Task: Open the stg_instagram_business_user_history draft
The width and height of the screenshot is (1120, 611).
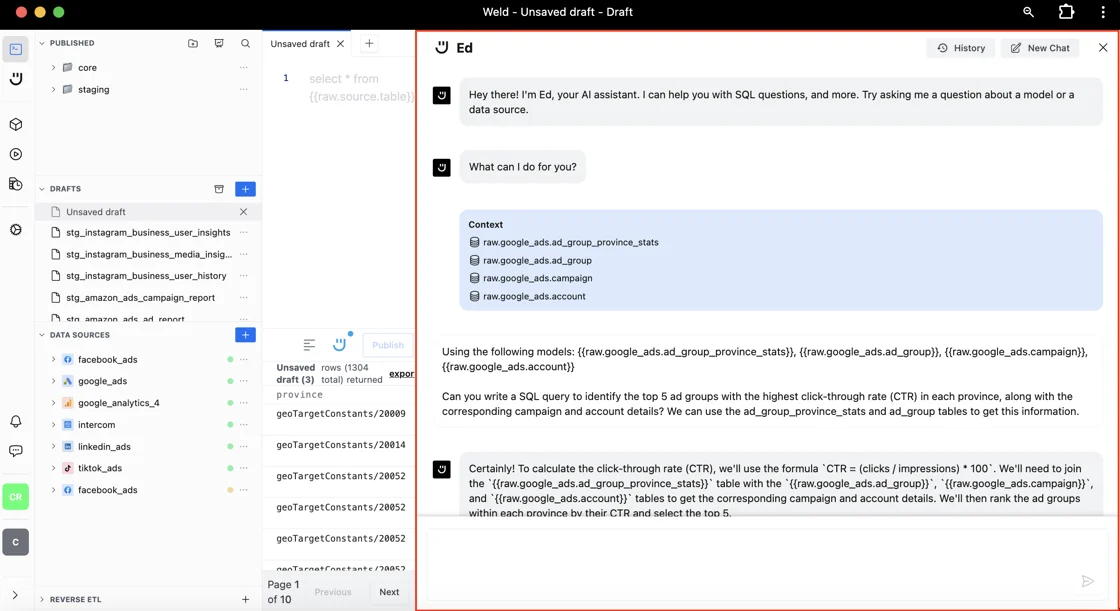Action: 146,276
